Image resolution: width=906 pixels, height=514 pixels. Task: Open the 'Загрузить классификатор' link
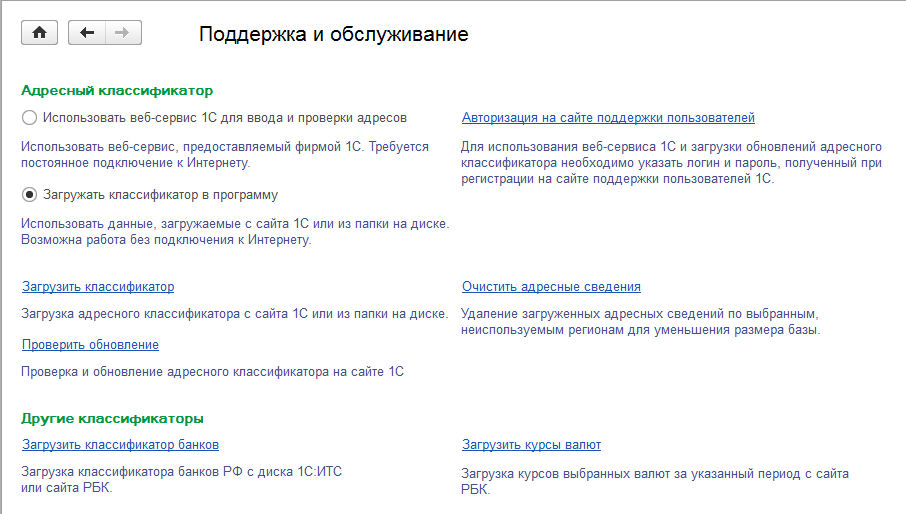click(x=98, y=286)
